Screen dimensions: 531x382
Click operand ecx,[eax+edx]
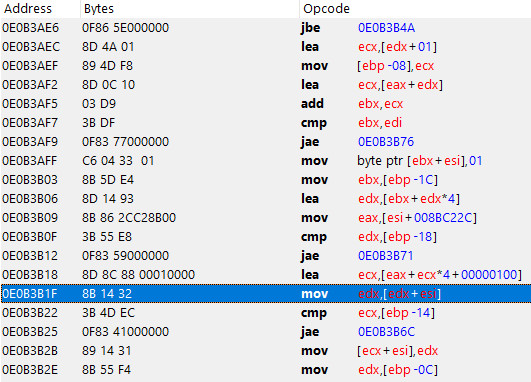(400, 85)
